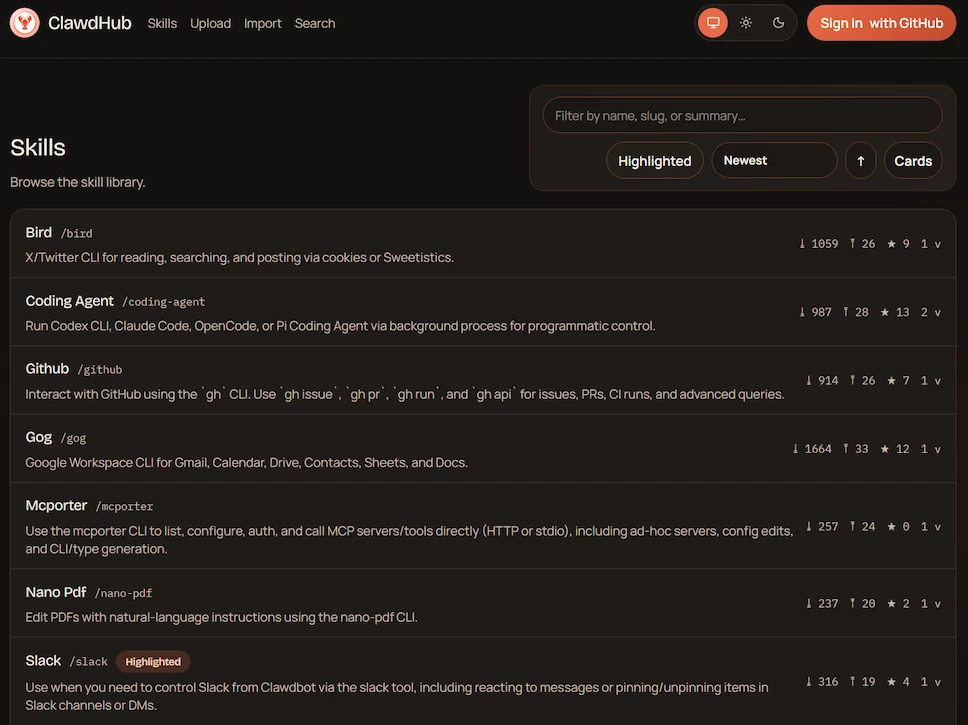Image resolution: width=968 pixels, height=725 pixels.
Task: Click the Sign in with GitHub button
Action: 881,23
